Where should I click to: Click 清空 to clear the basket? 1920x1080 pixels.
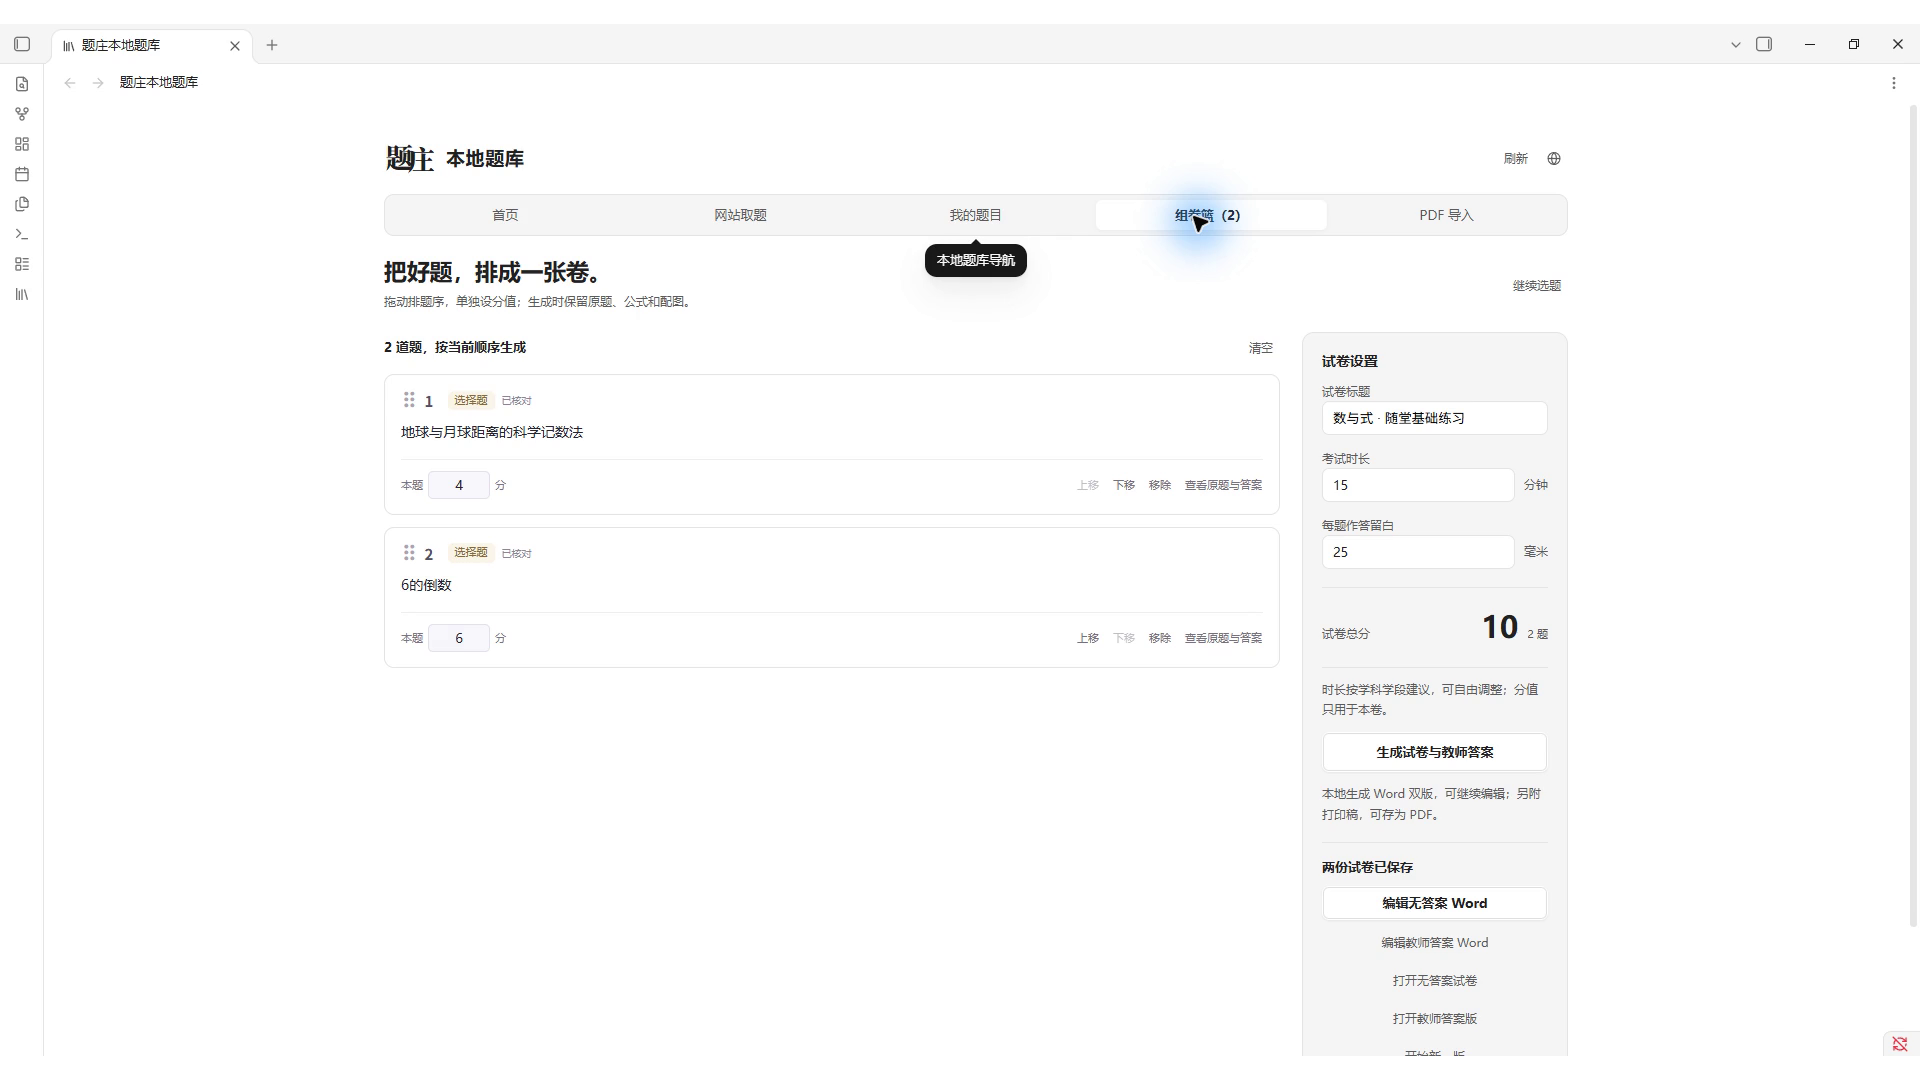tap(1261, 348)
